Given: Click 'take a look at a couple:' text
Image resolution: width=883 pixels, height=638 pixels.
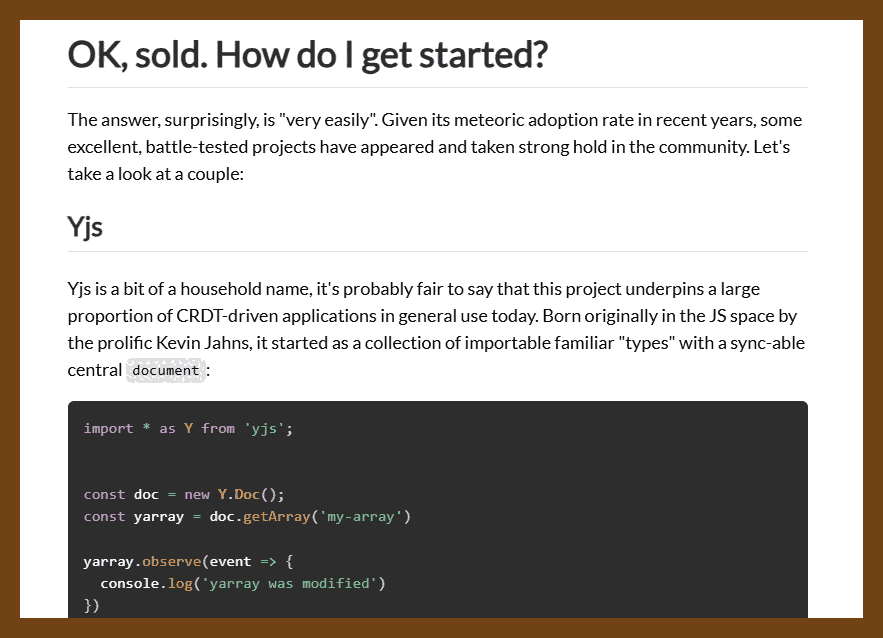Looking at the screenshot, I should pos(155,174).
